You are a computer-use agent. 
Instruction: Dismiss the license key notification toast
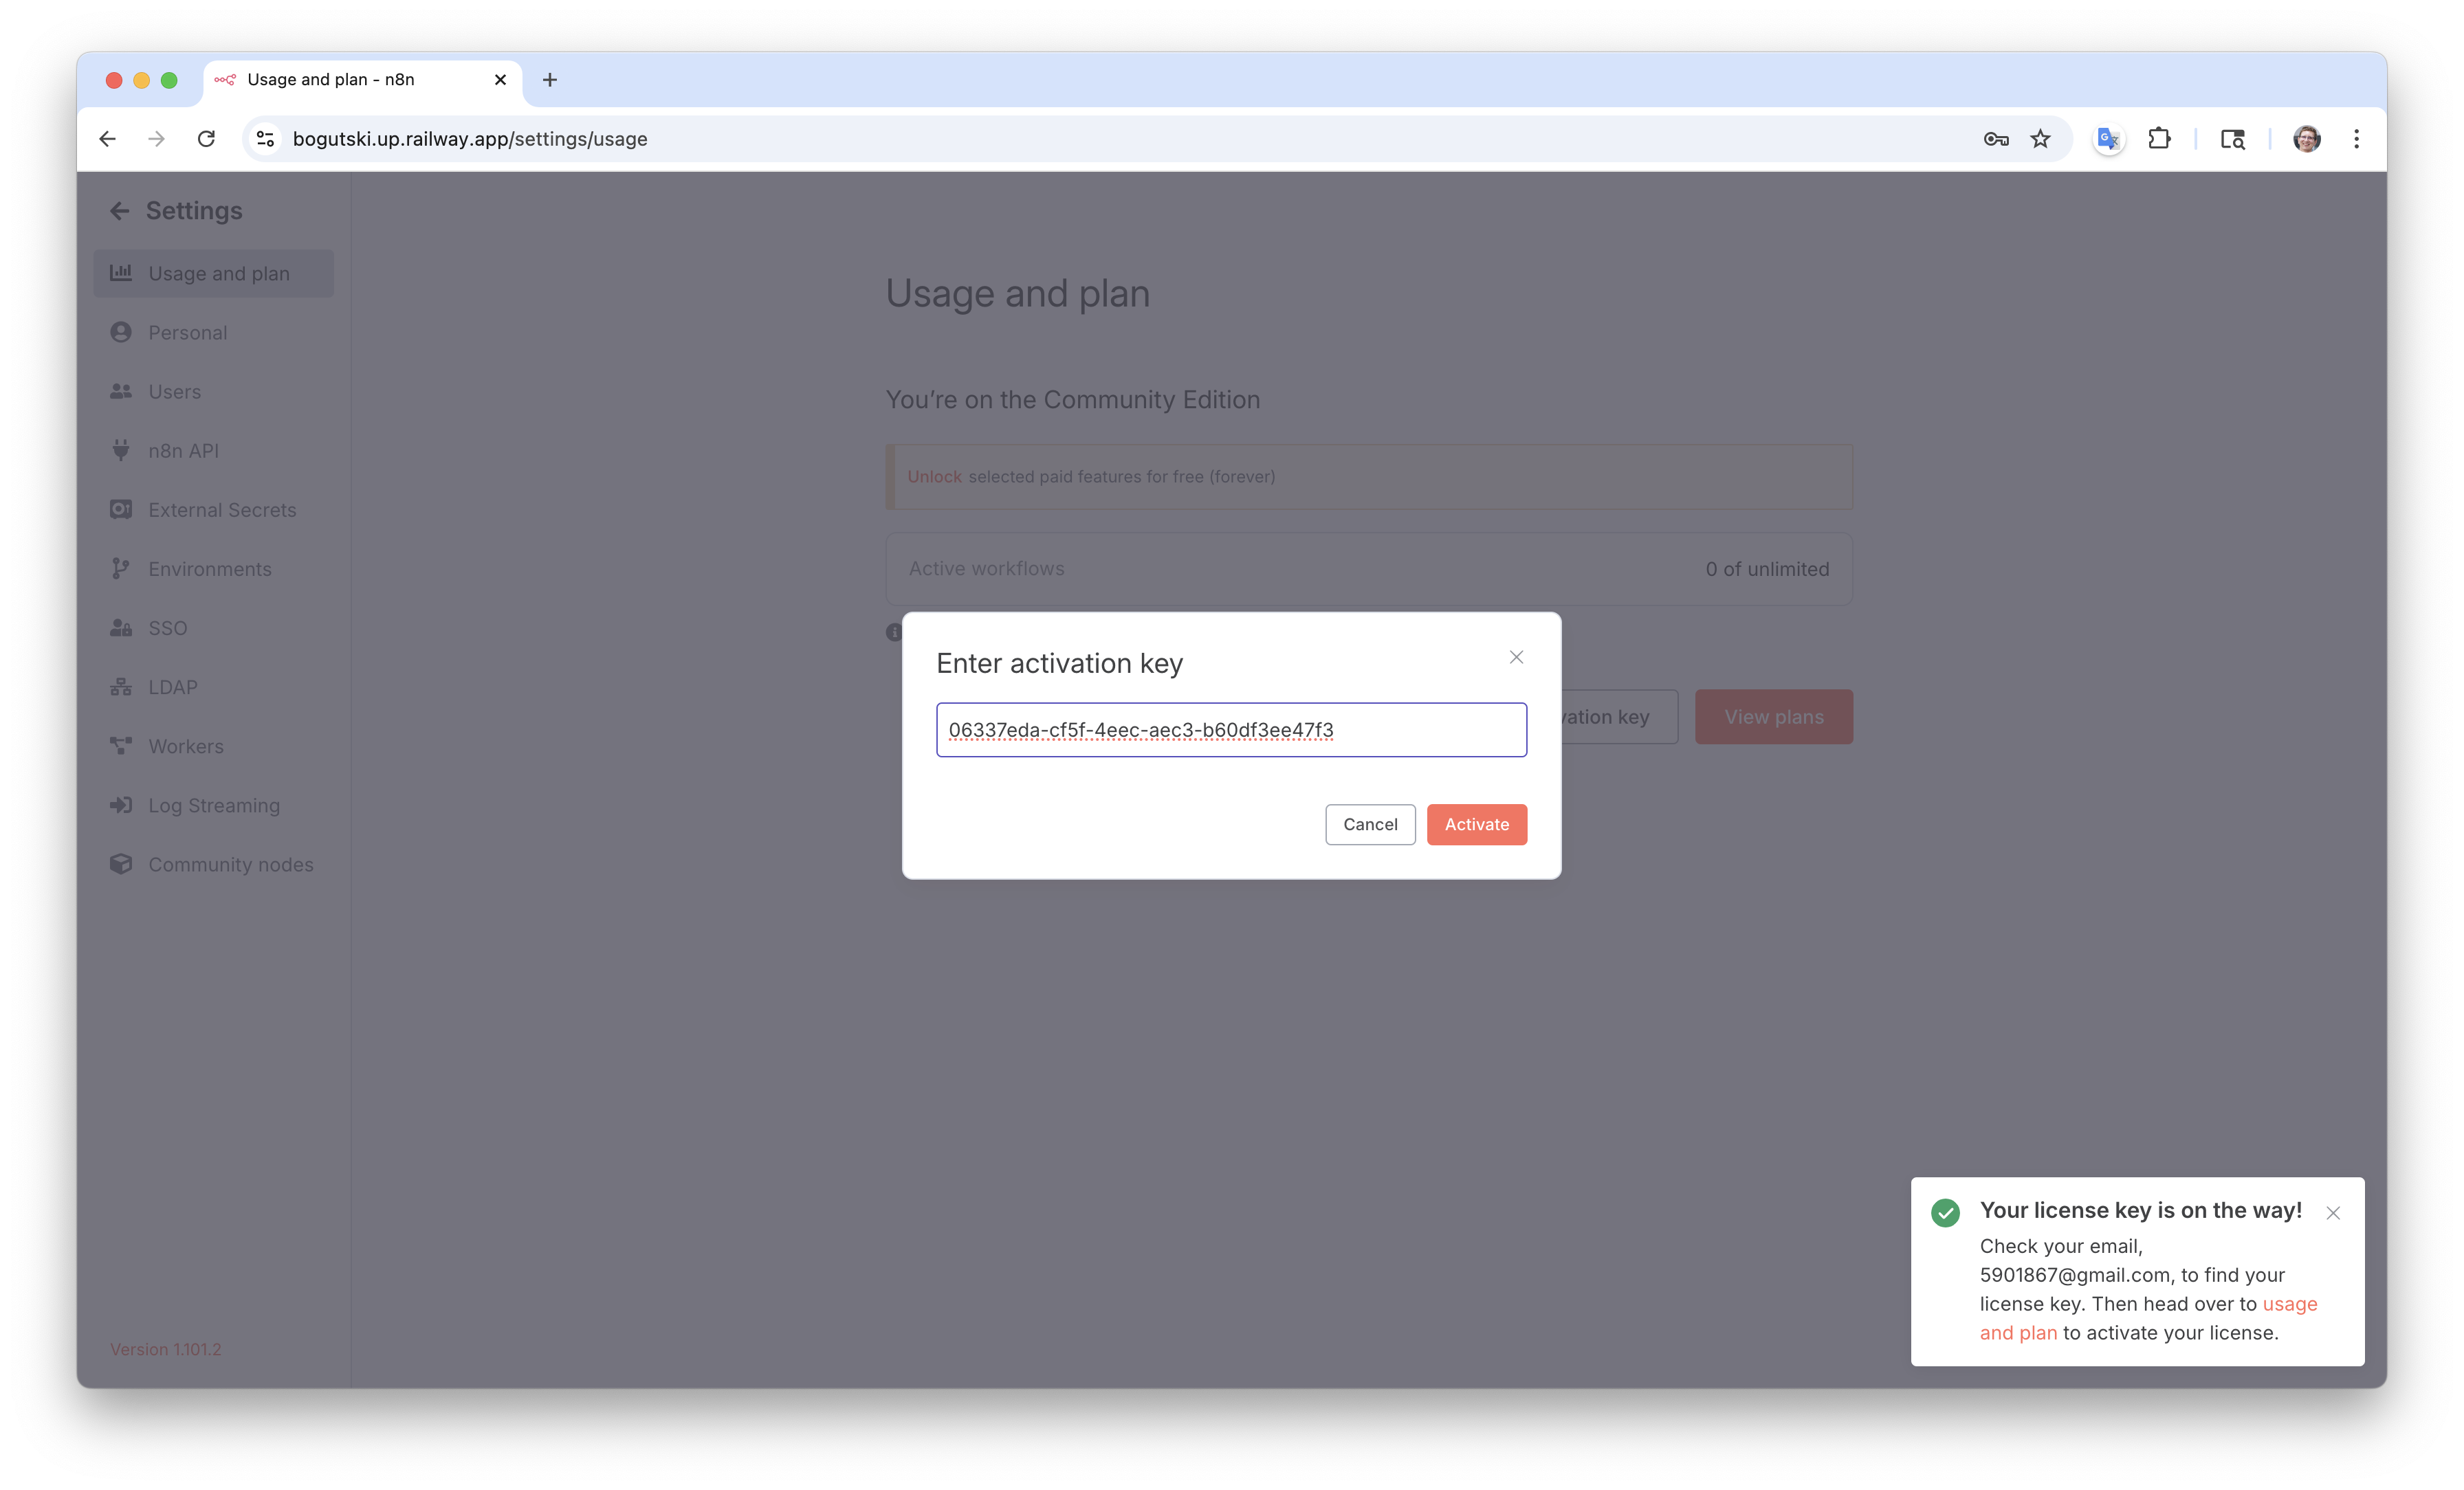[2333, 1213]
